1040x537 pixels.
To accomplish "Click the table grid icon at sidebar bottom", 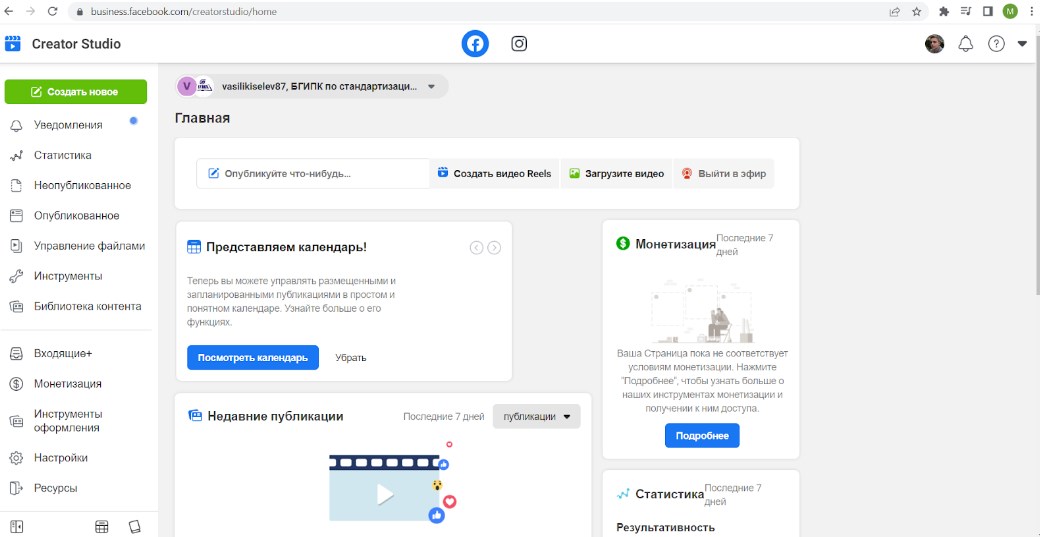I will point(101,527).
